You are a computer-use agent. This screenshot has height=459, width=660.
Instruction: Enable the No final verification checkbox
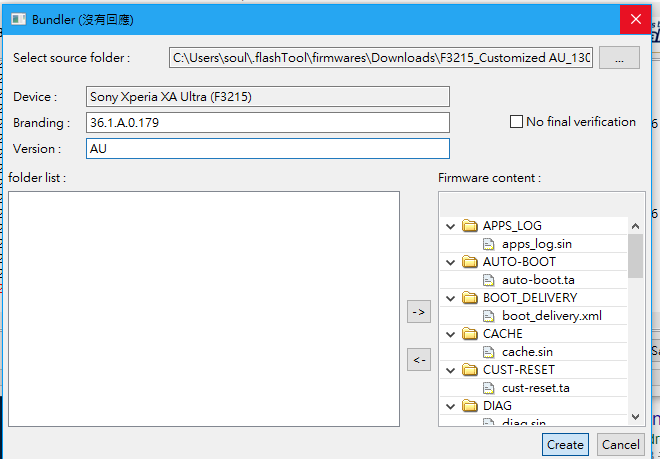click(516, 122)
